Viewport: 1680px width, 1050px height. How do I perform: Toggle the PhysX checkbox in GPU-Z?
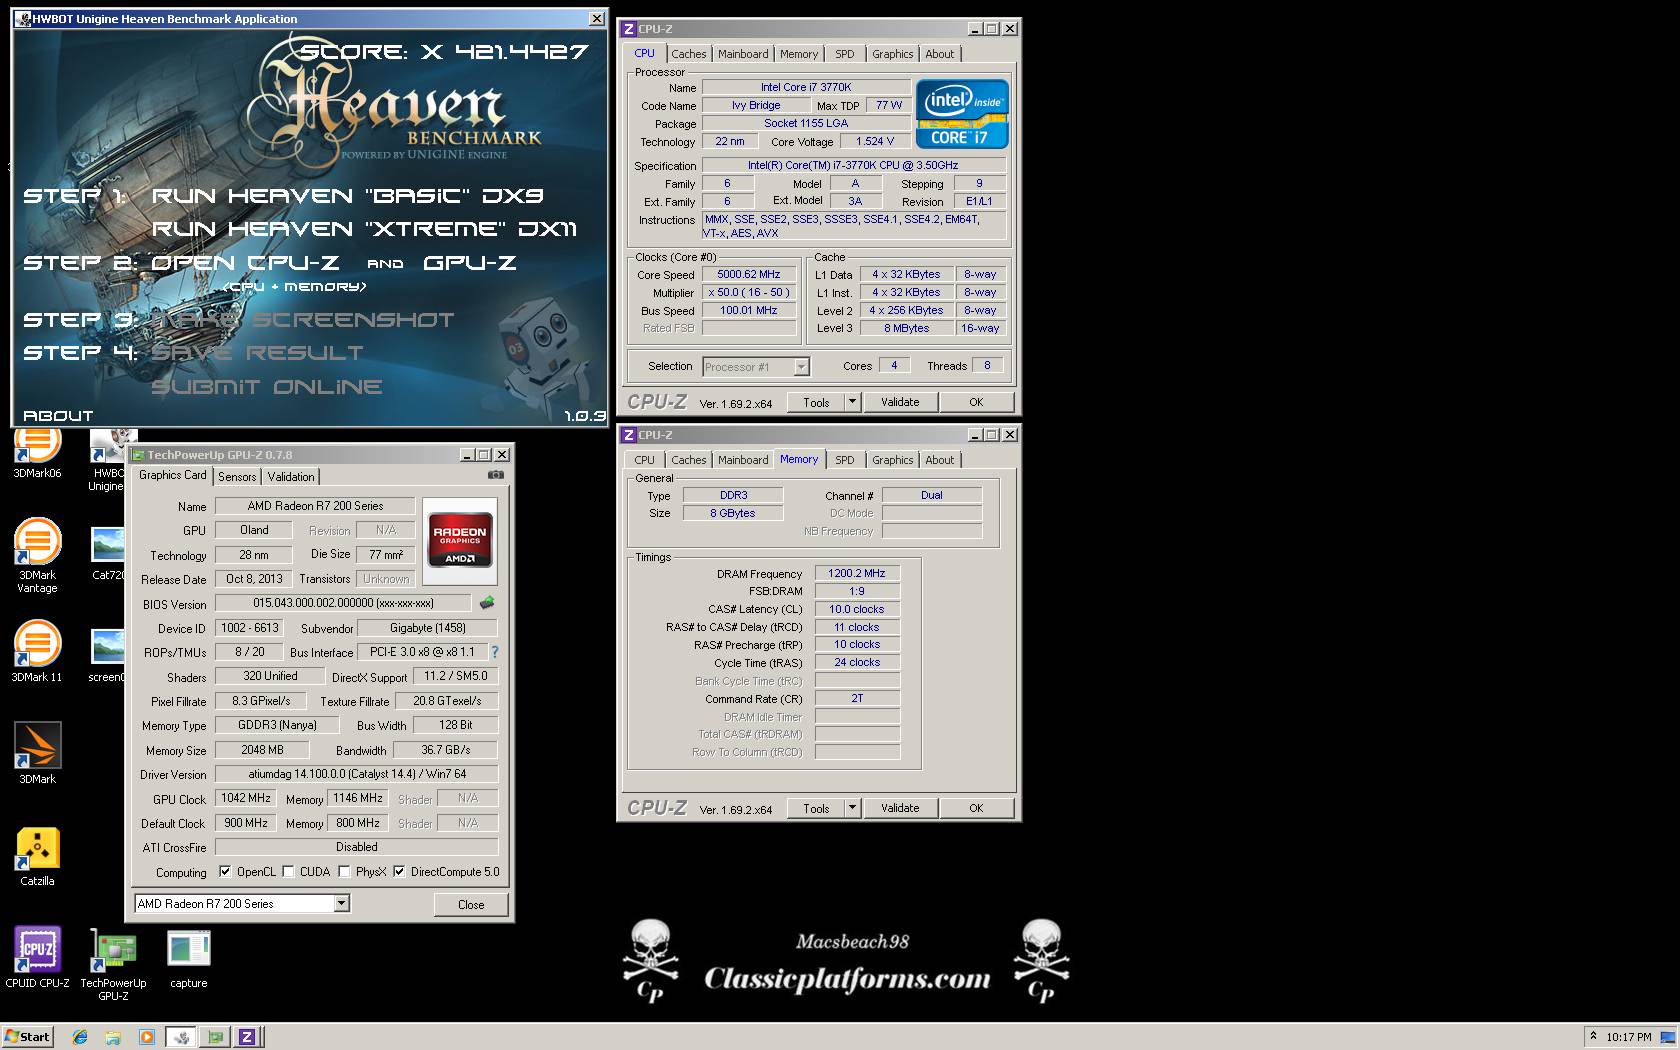point(344,872)
